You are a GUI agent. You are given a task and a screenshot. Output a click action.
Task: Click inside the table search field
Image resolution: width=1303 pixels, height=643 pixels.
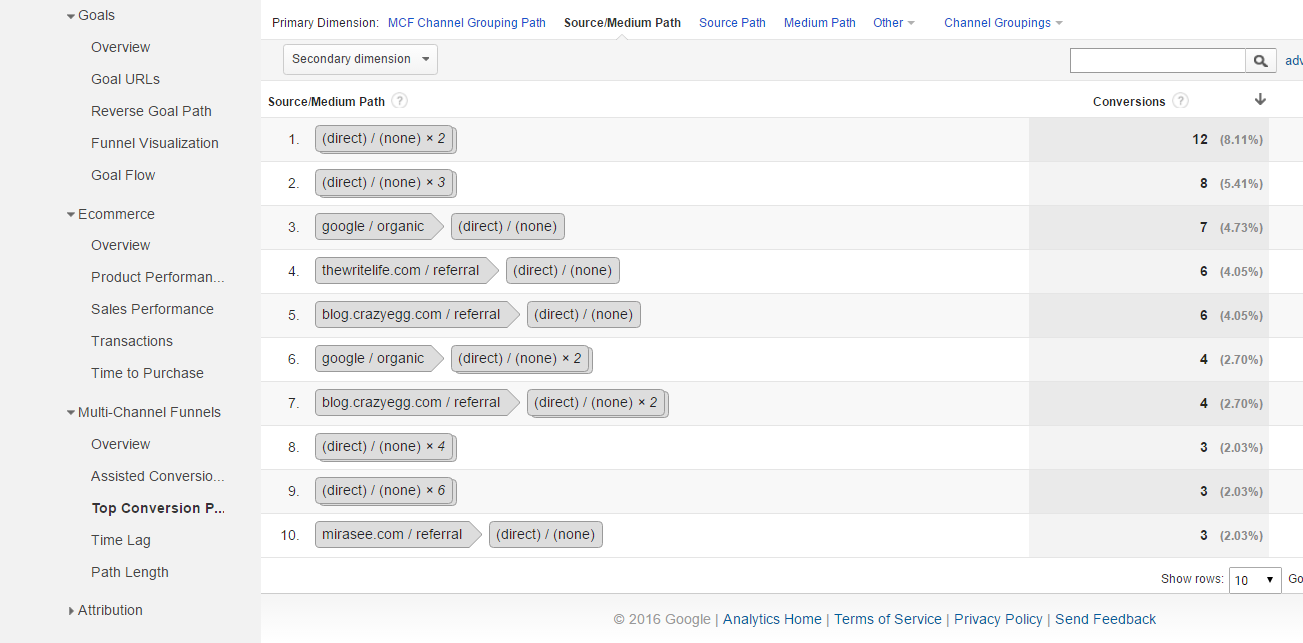point(1157,61)
